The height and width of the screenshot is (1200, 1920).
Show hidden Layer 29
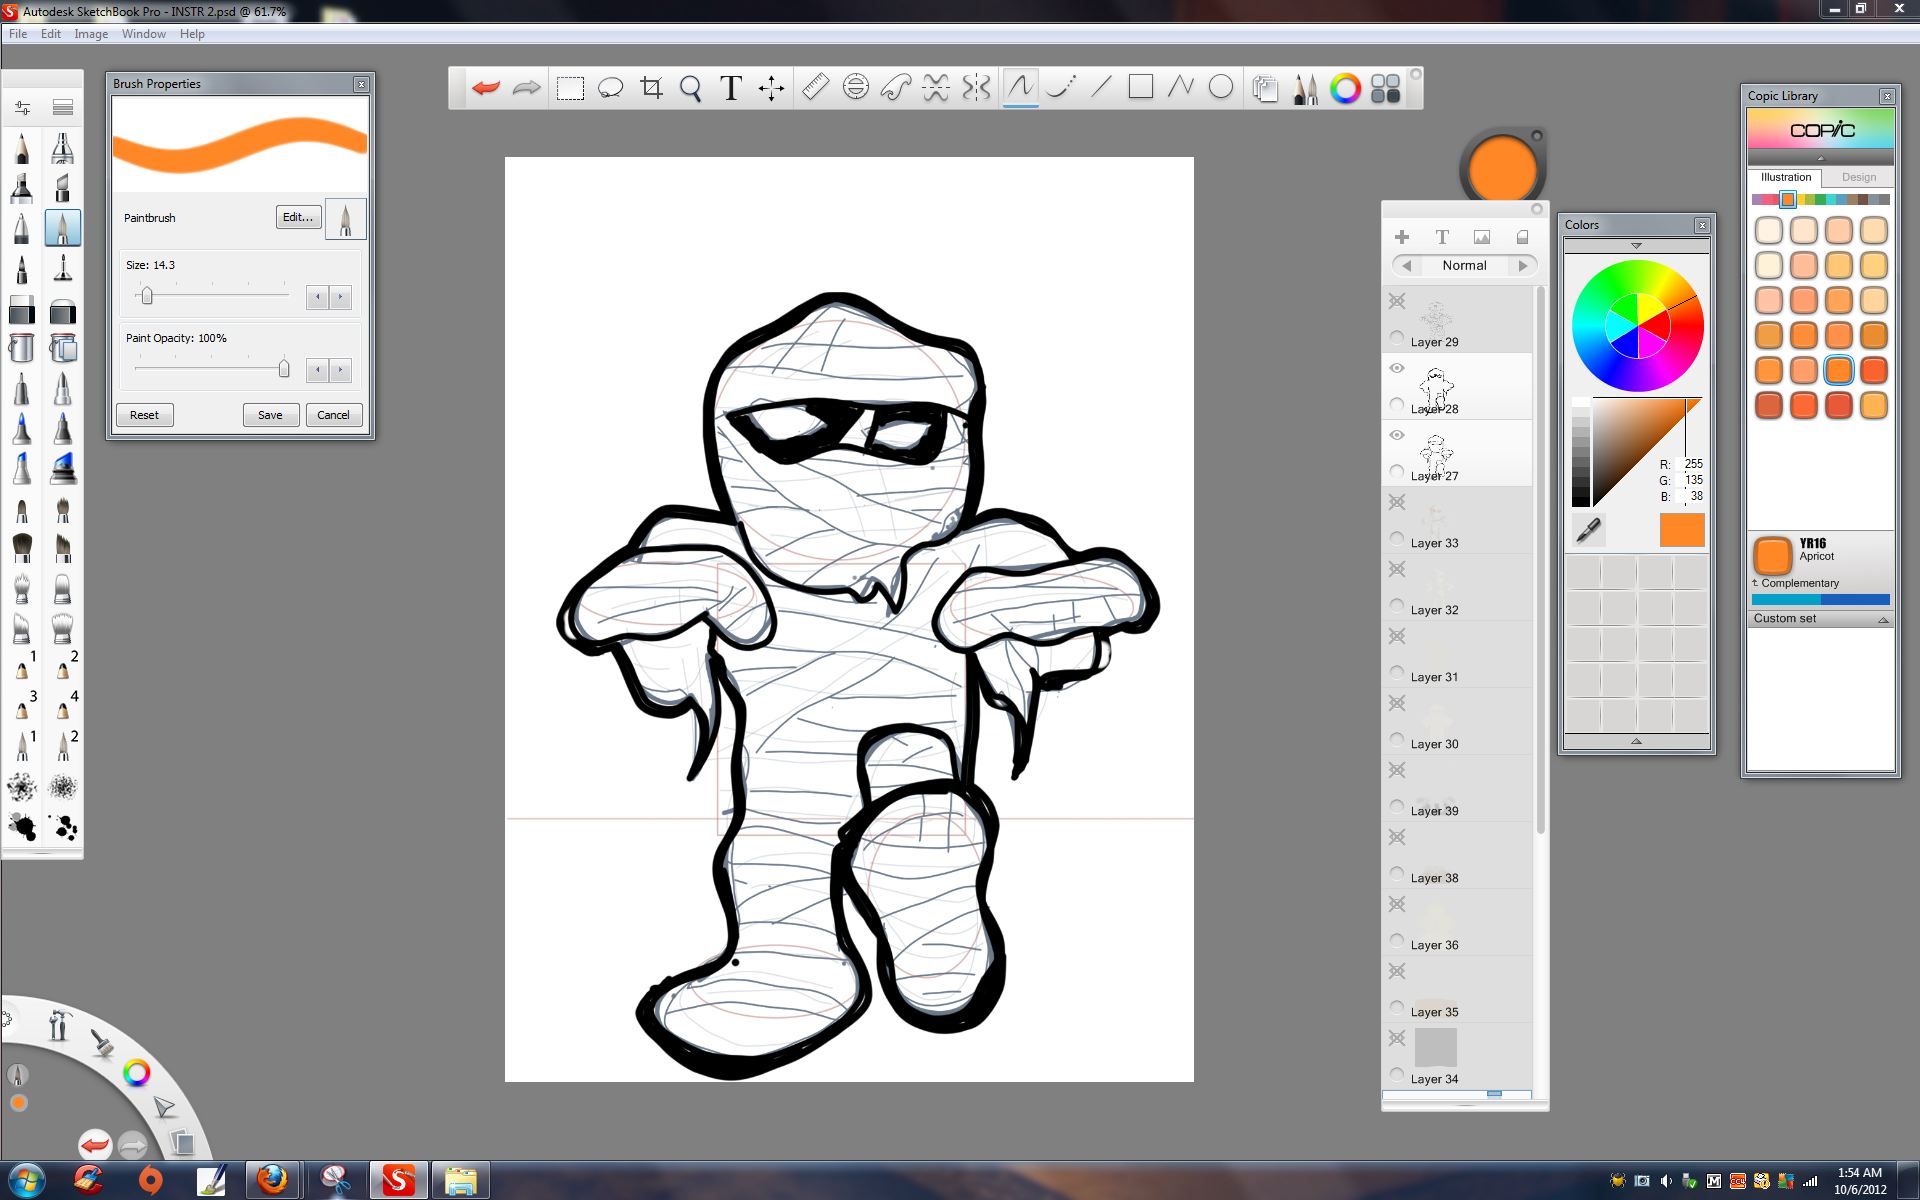pos(1397,301)
